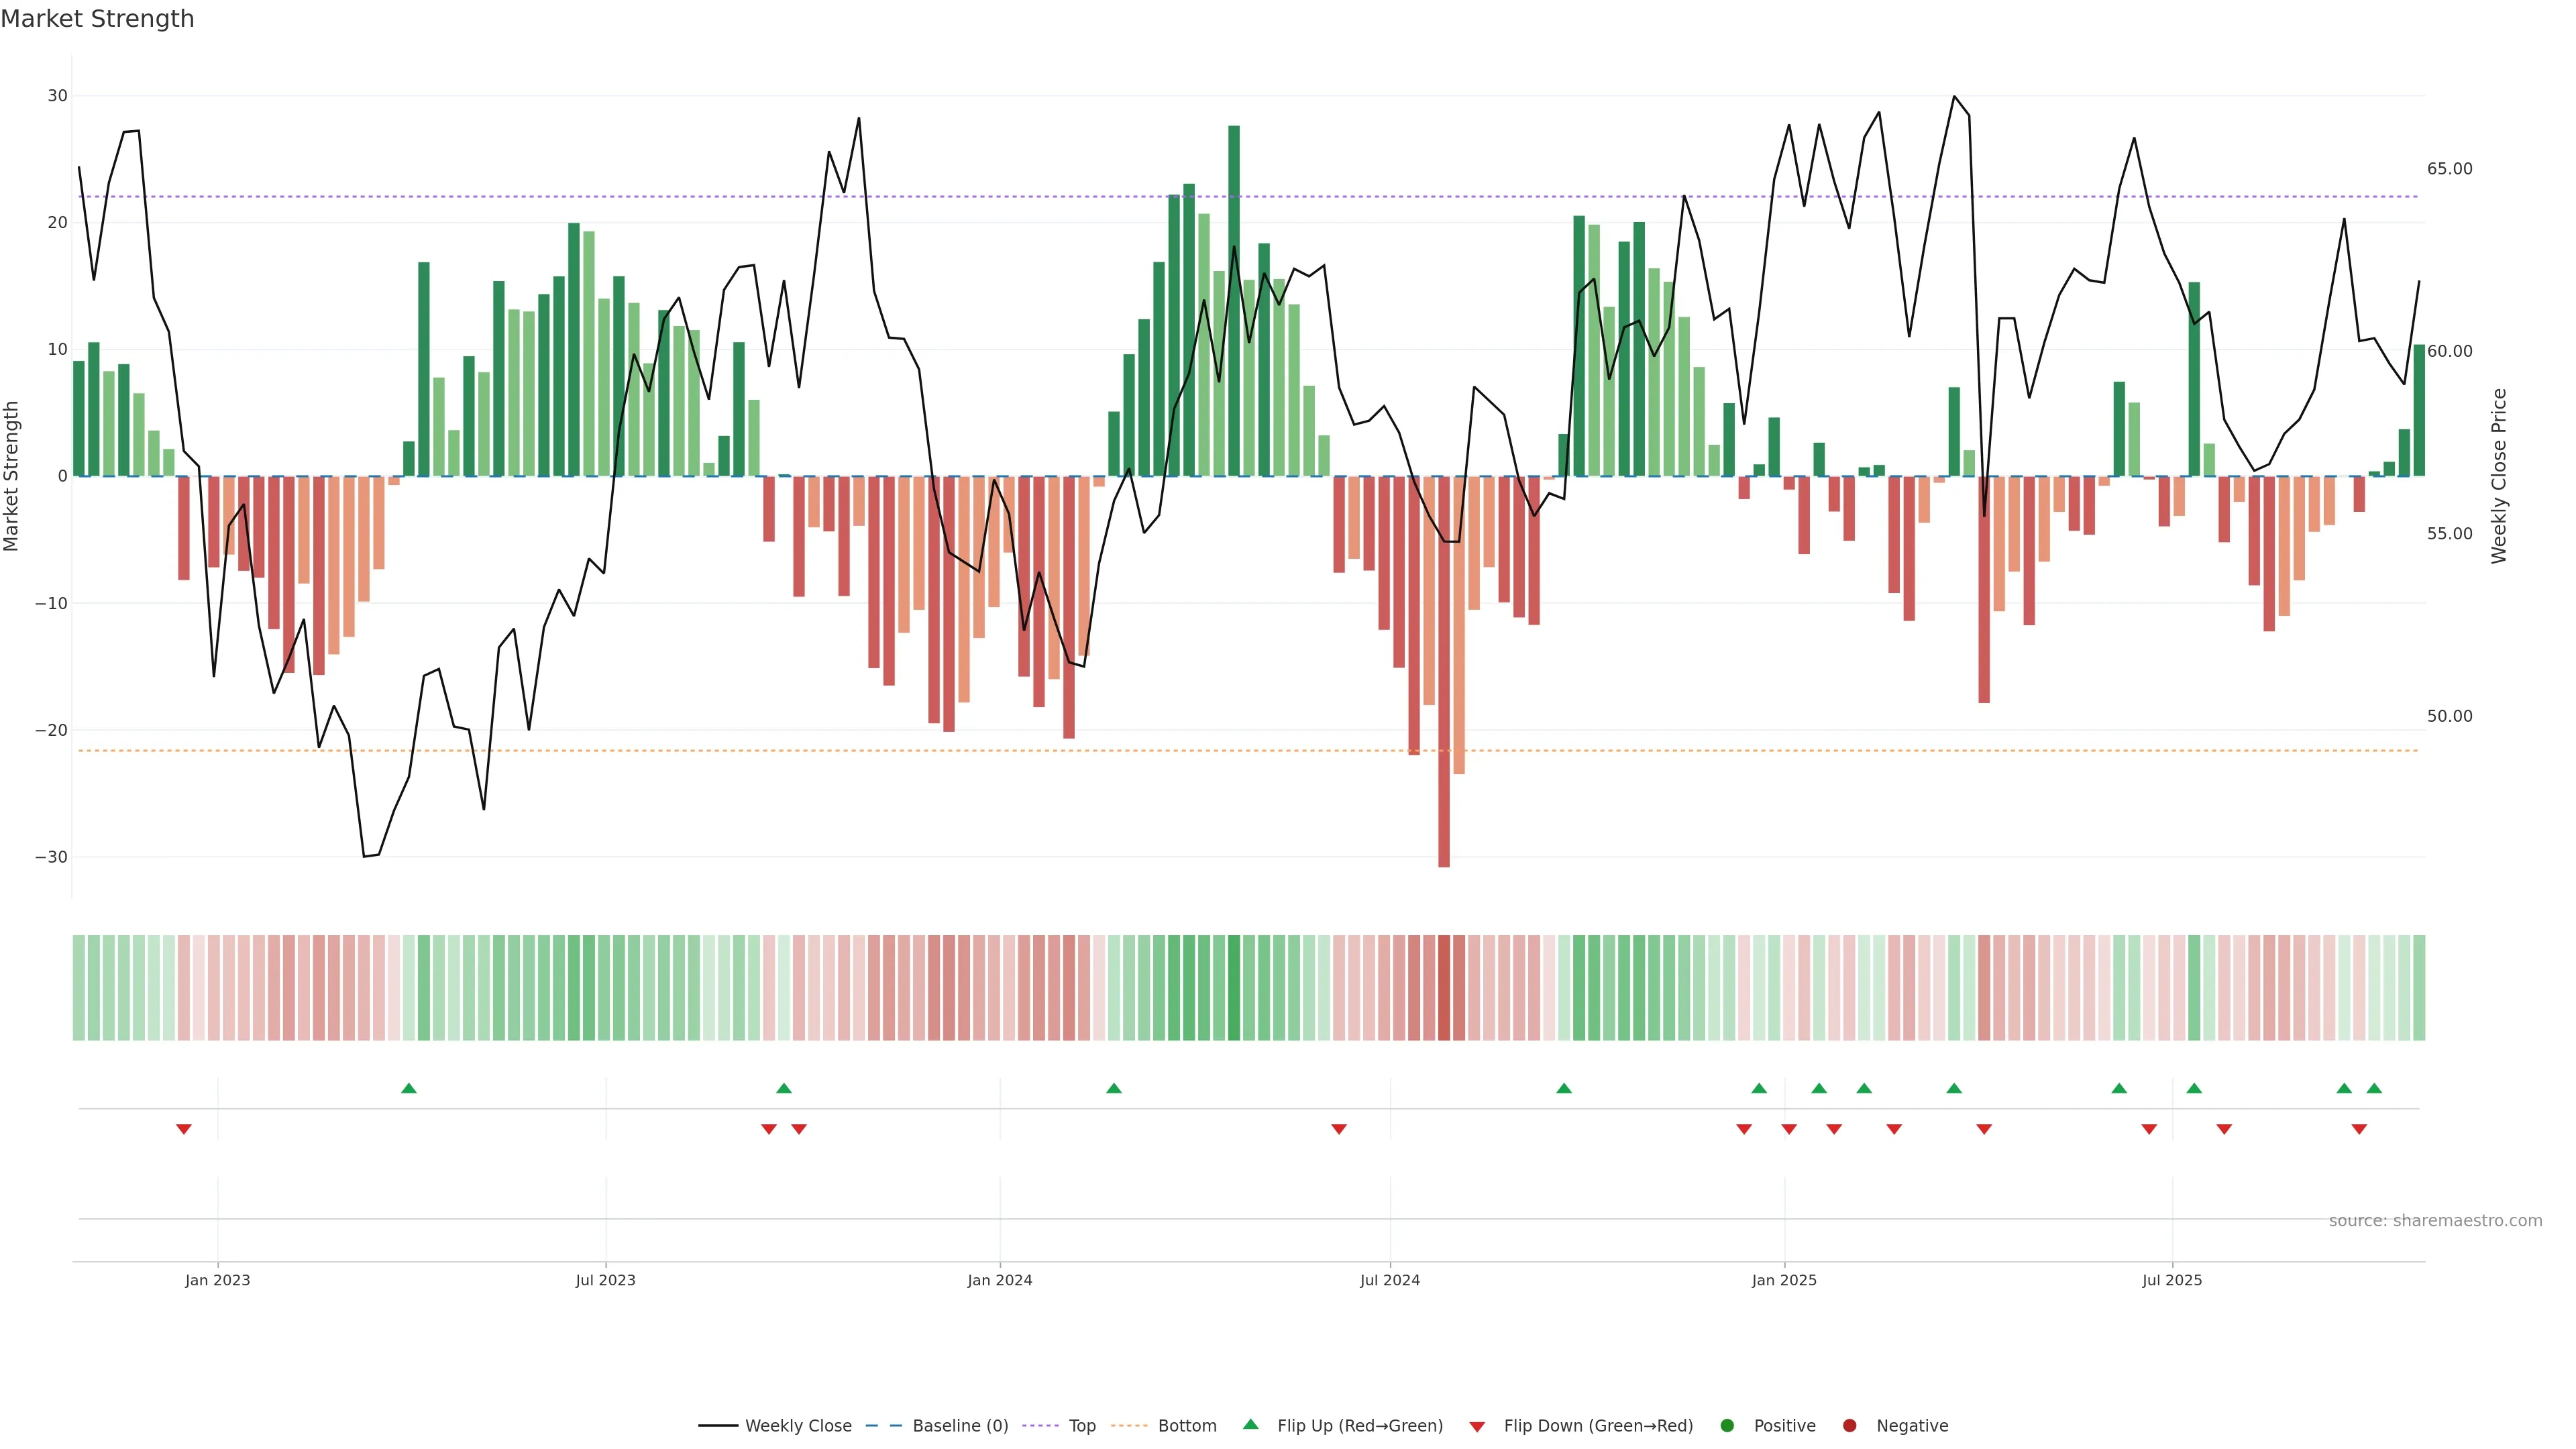
Task: Click the last green flip-up triangle marker
Action: pos(2374,1088)
